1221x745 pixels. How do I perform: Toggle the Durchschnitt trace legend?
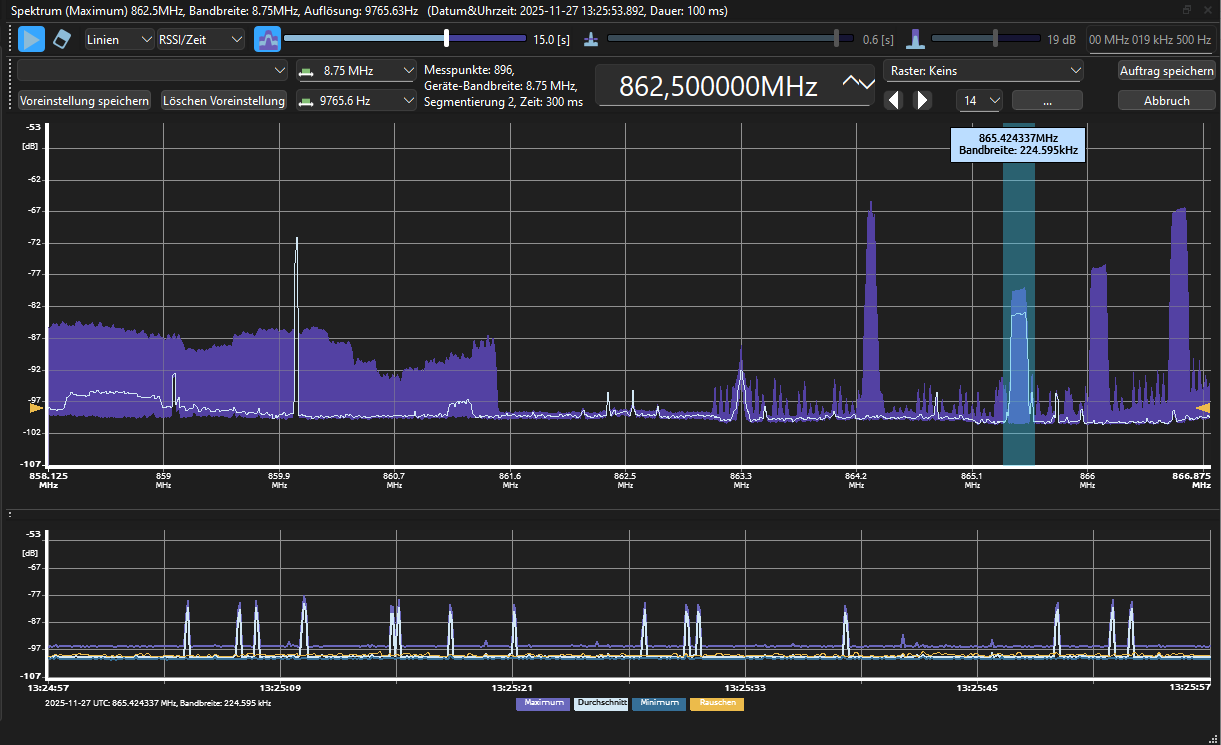[600, 703]
